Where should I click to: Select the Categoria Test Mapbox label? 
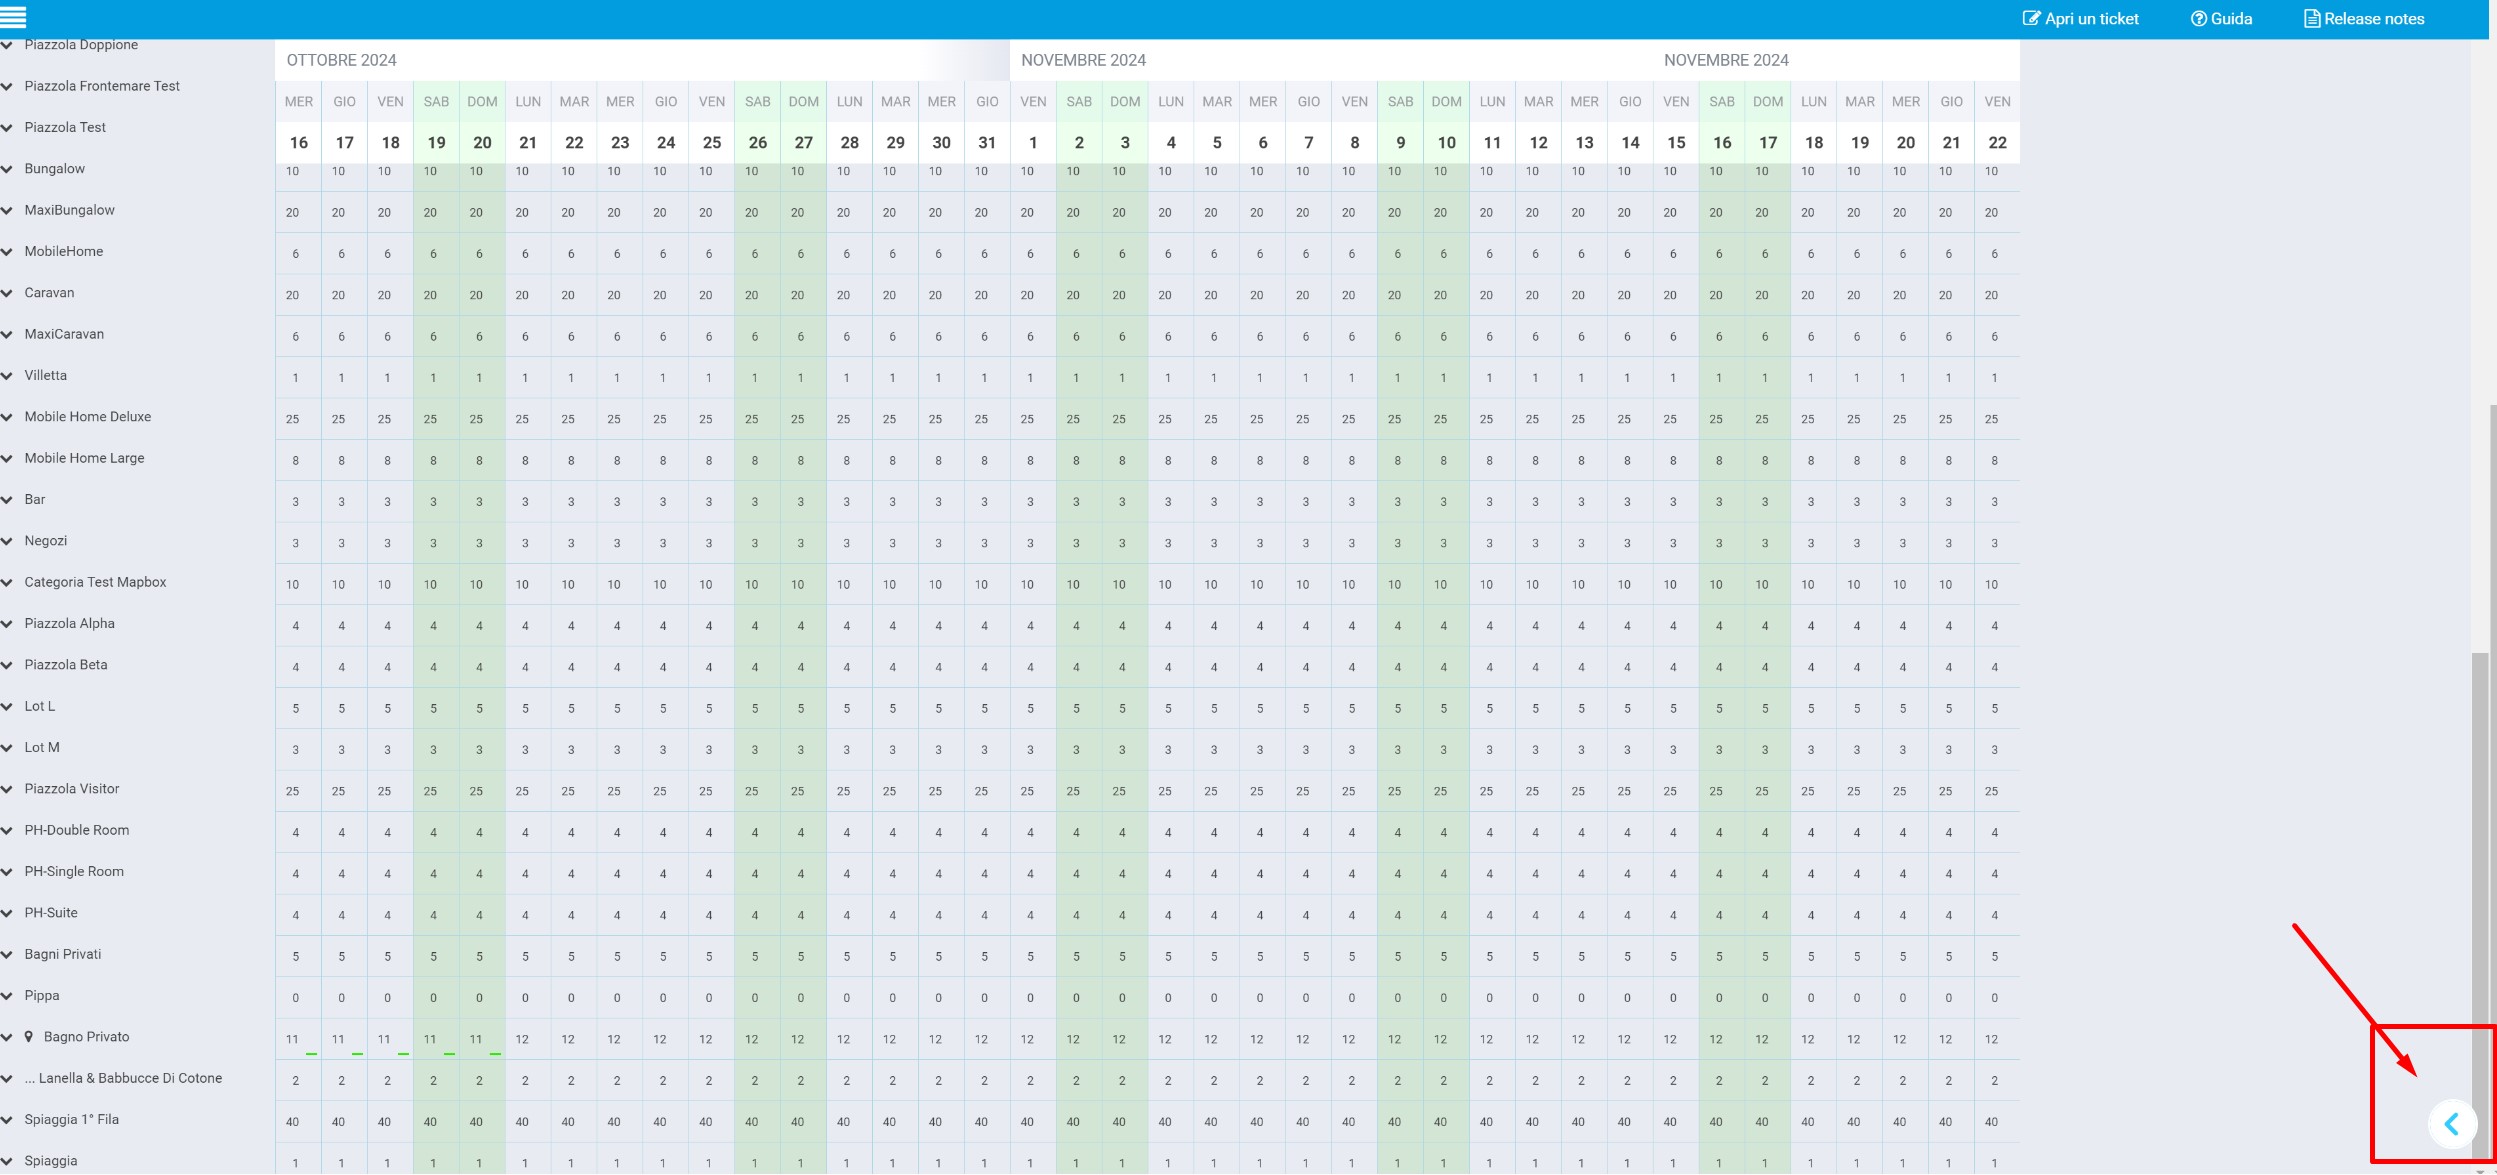tap(95, 582)
